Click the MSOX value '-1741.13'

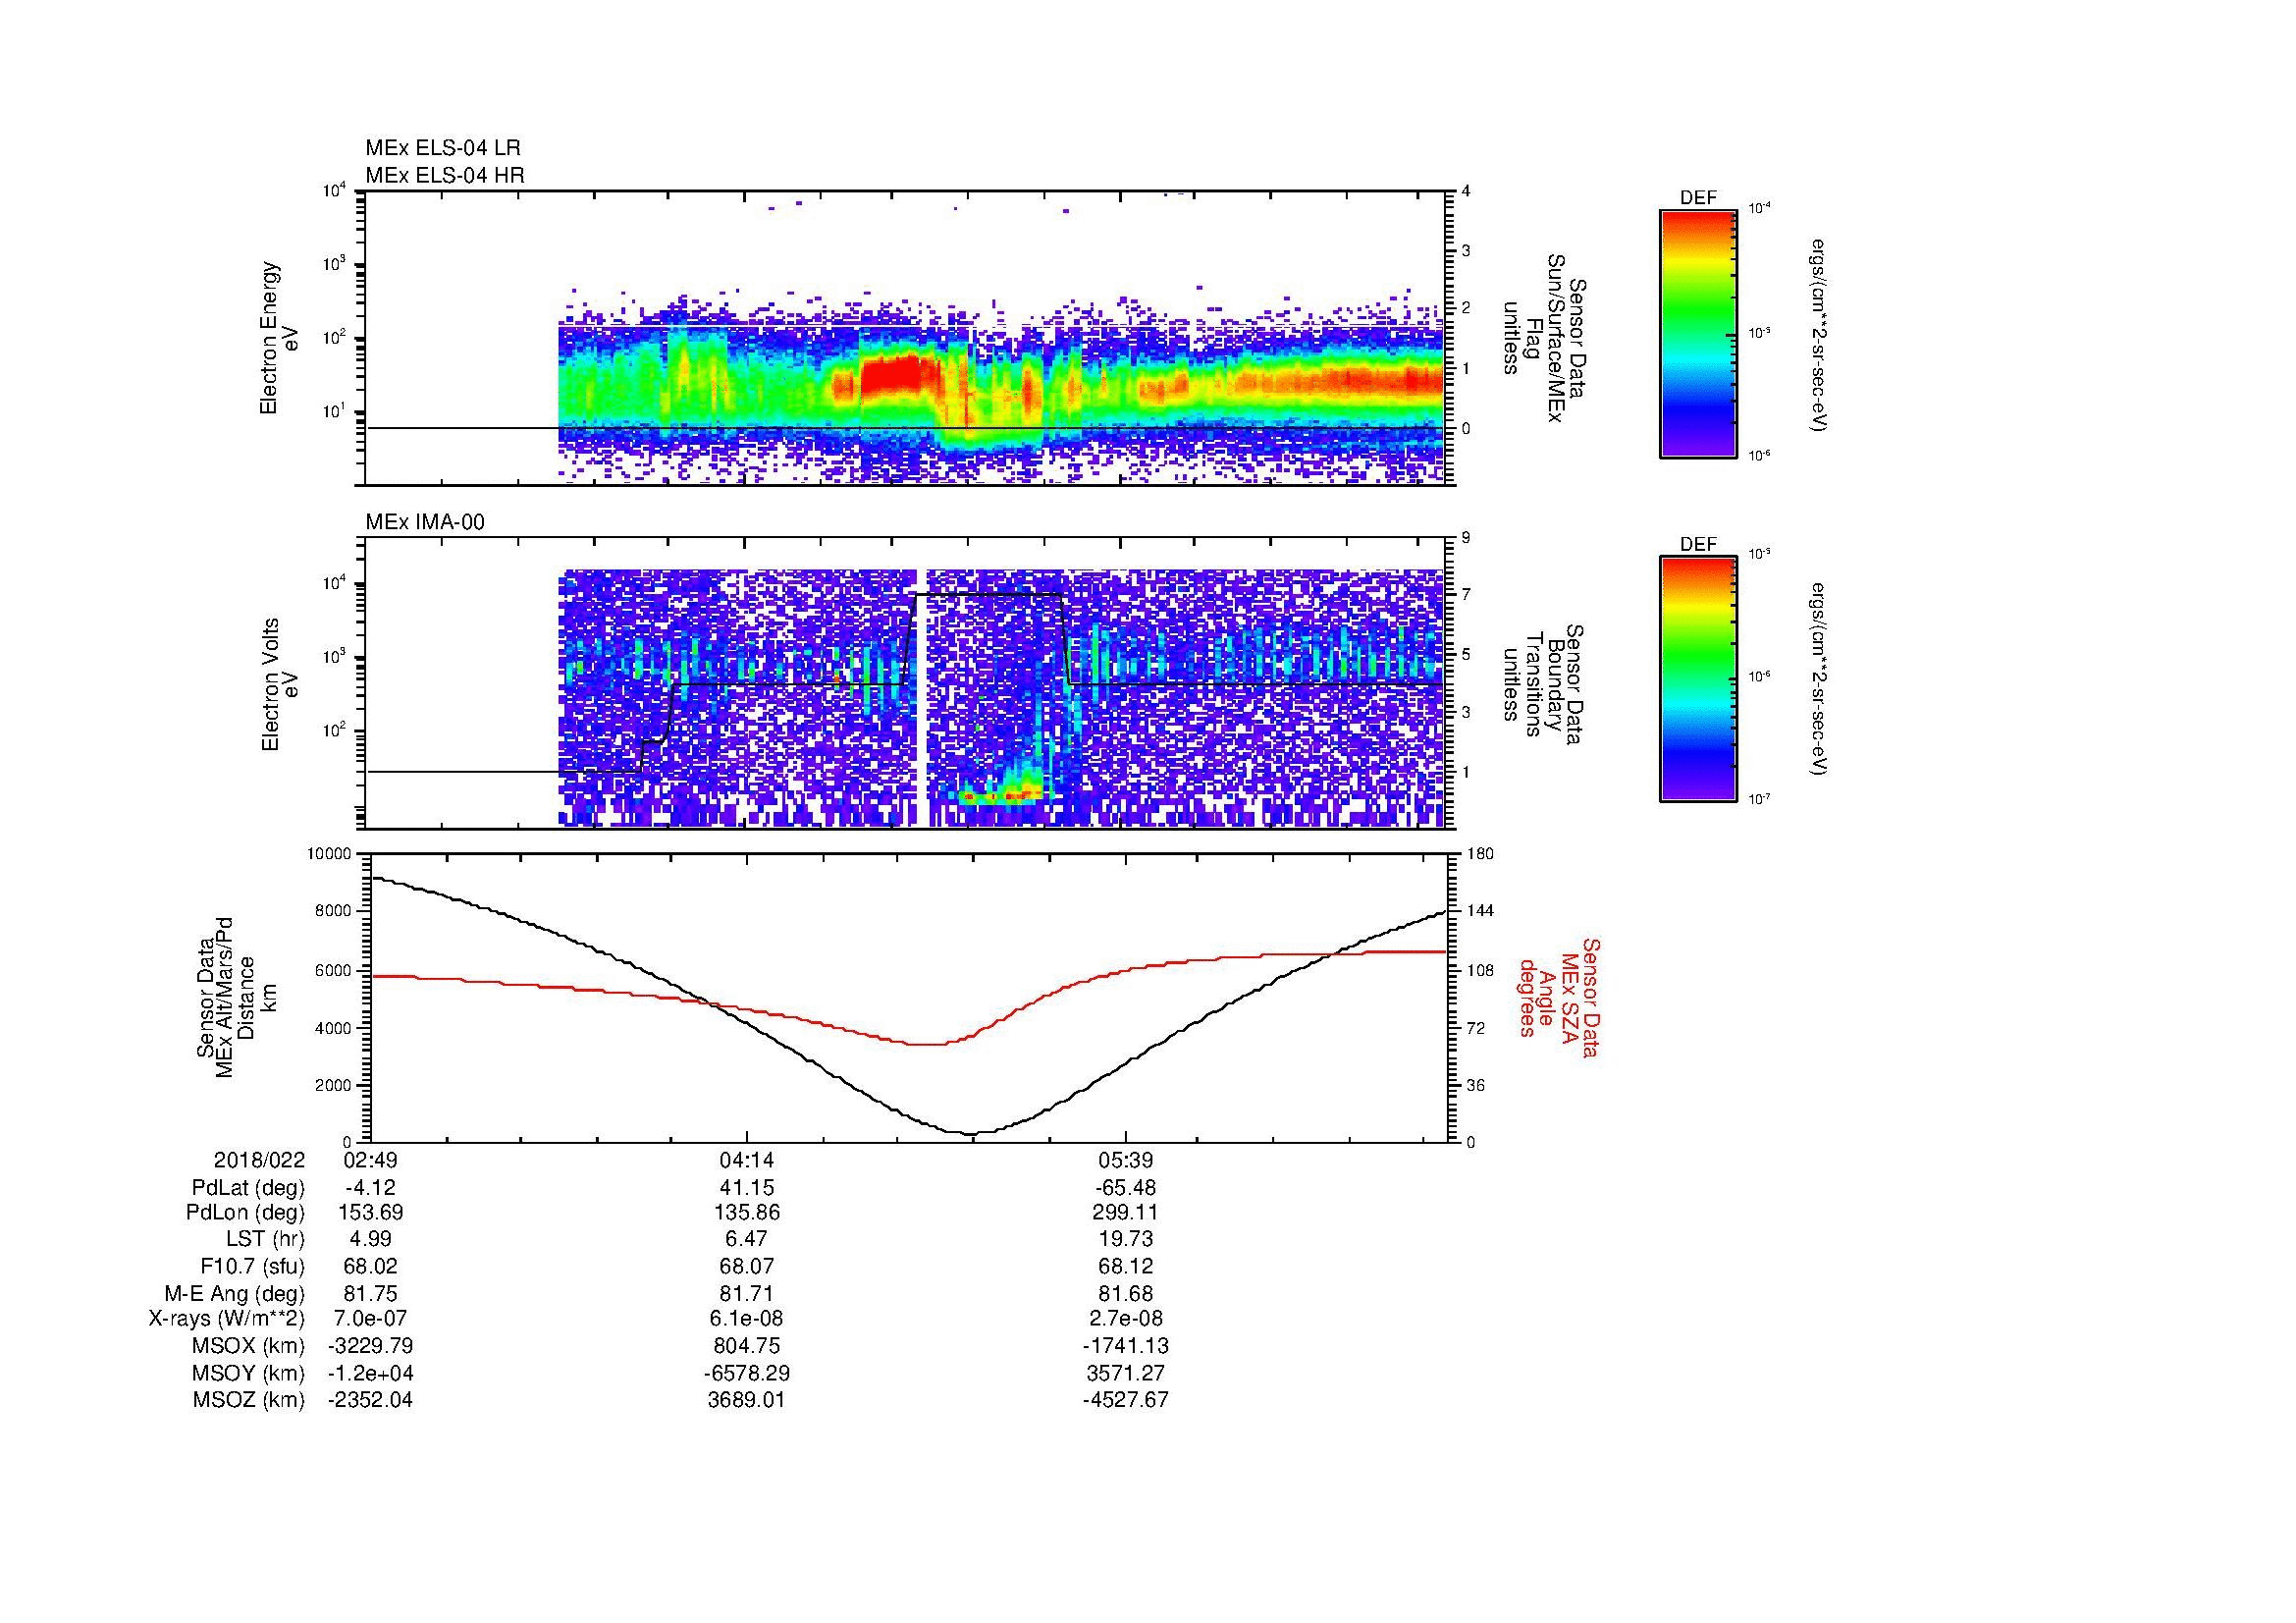coord(1126,1346)
